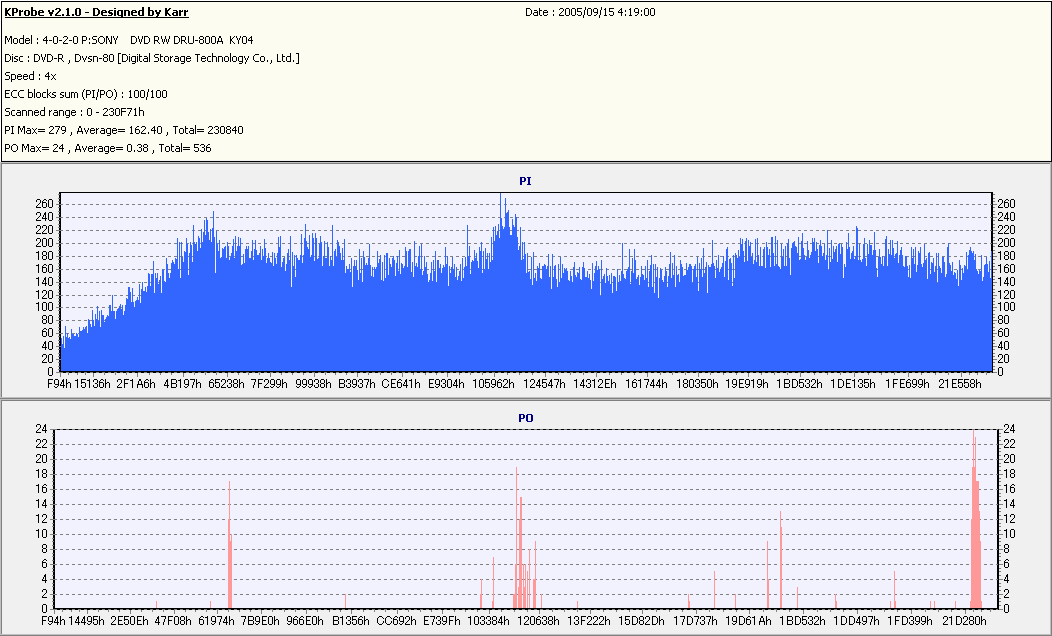This screenshot has height=636, width=1052.
Task: Click the Disc DVD-R Dvsn-80 line
Action: (x=152, y=58)
